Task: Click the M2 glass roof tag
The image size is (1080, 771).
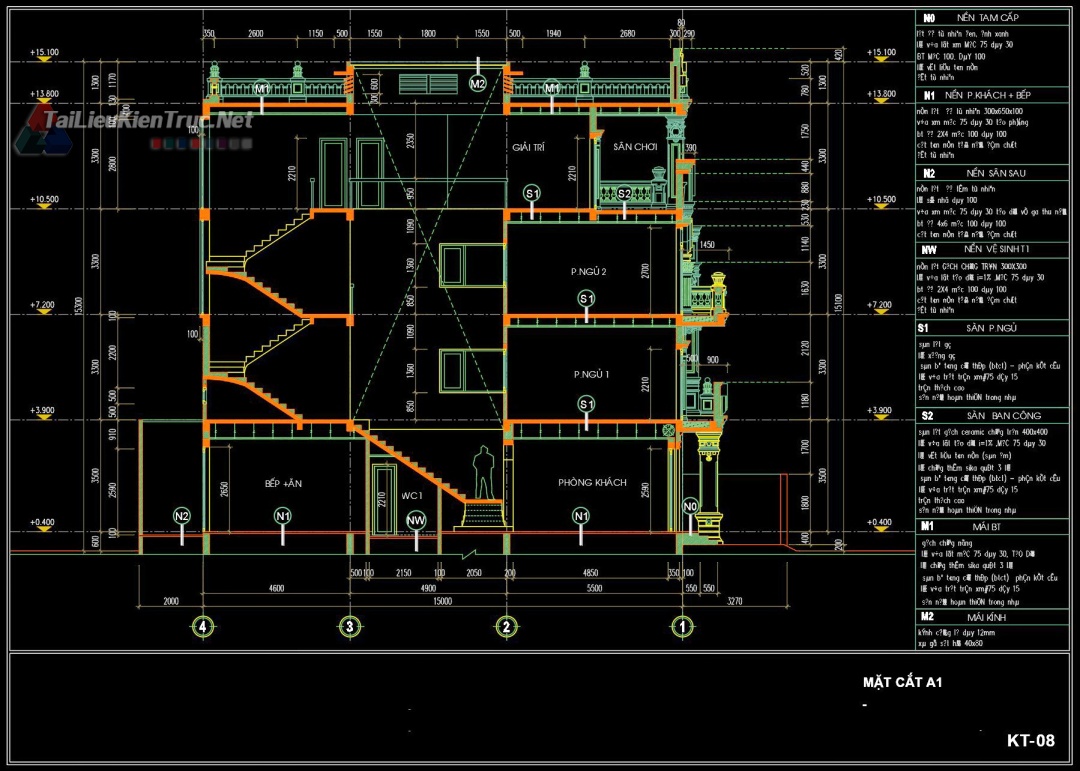Action: (x=478, y=84)
